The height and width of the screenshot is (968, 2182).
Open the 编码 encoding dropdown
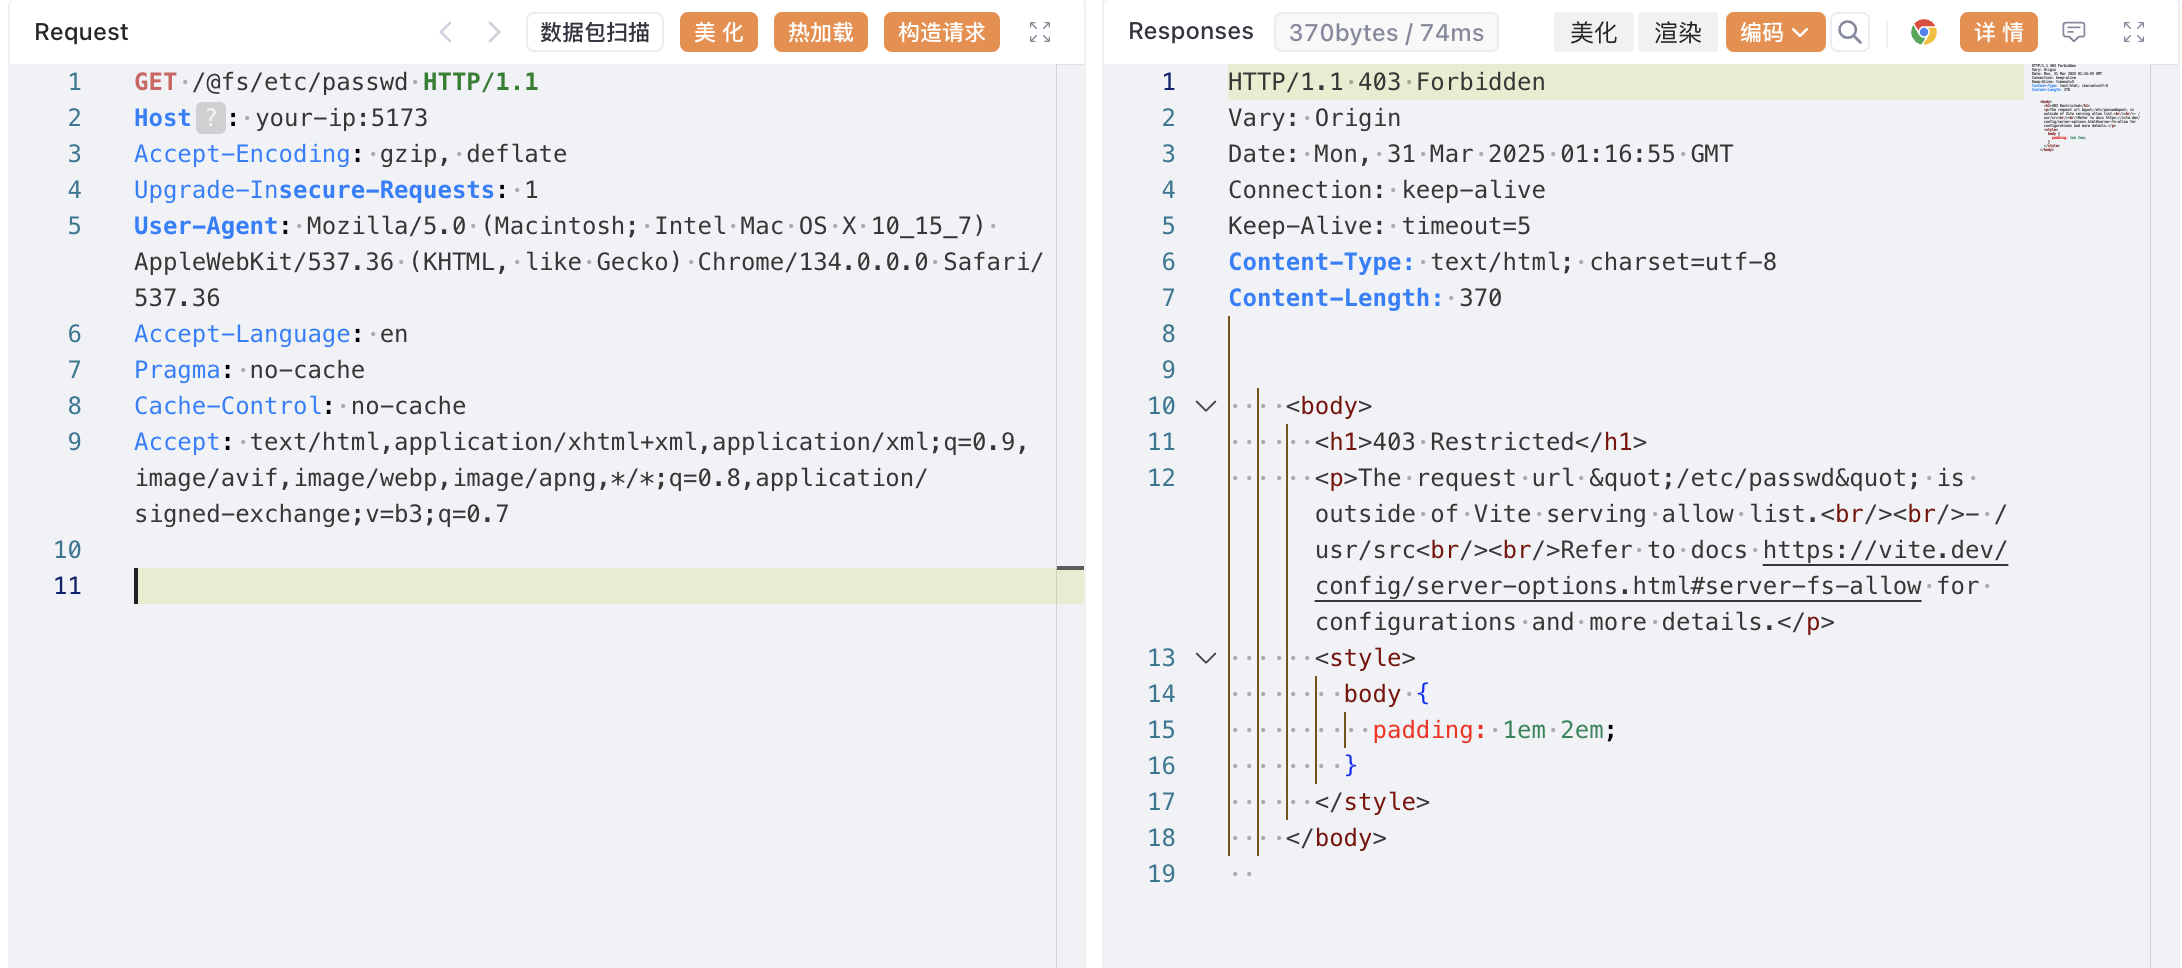tap(1774, 32)
